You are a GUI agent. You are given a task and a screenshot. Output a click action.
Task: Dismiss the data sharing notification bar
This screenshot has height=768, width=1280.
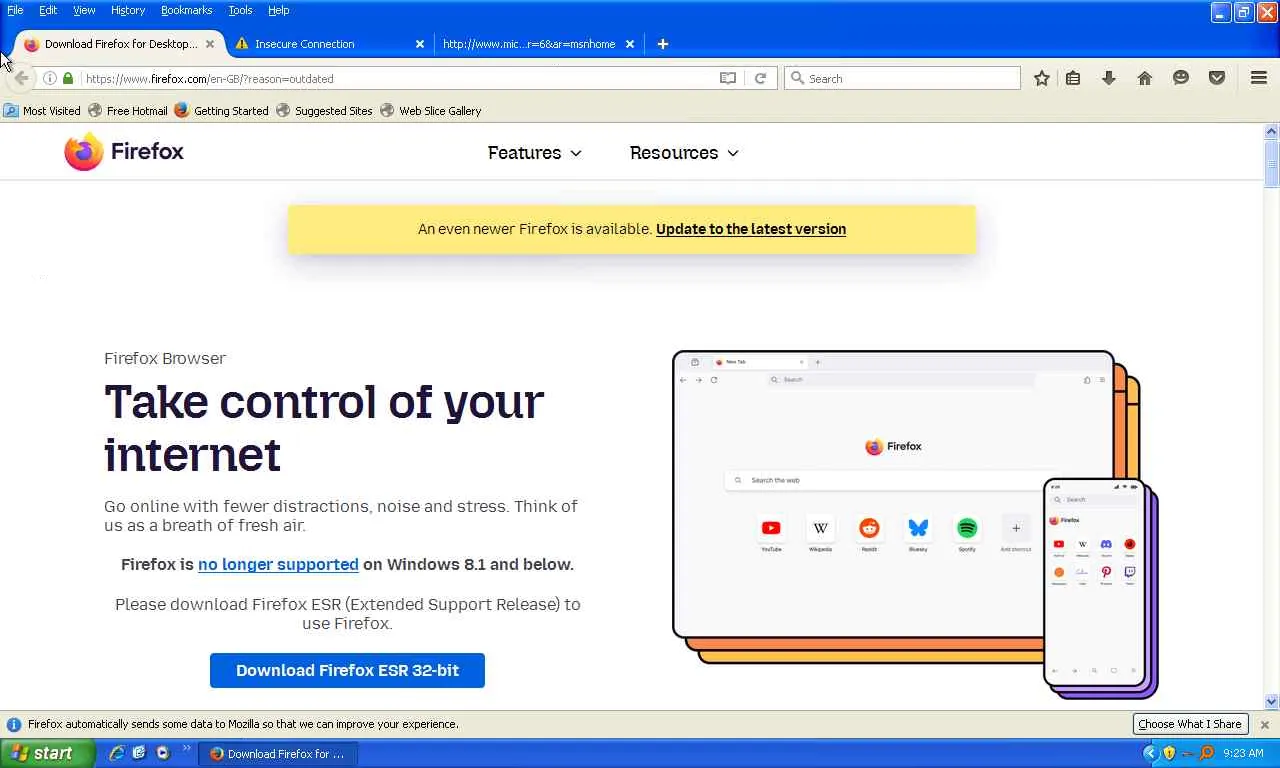[1265, 724]
